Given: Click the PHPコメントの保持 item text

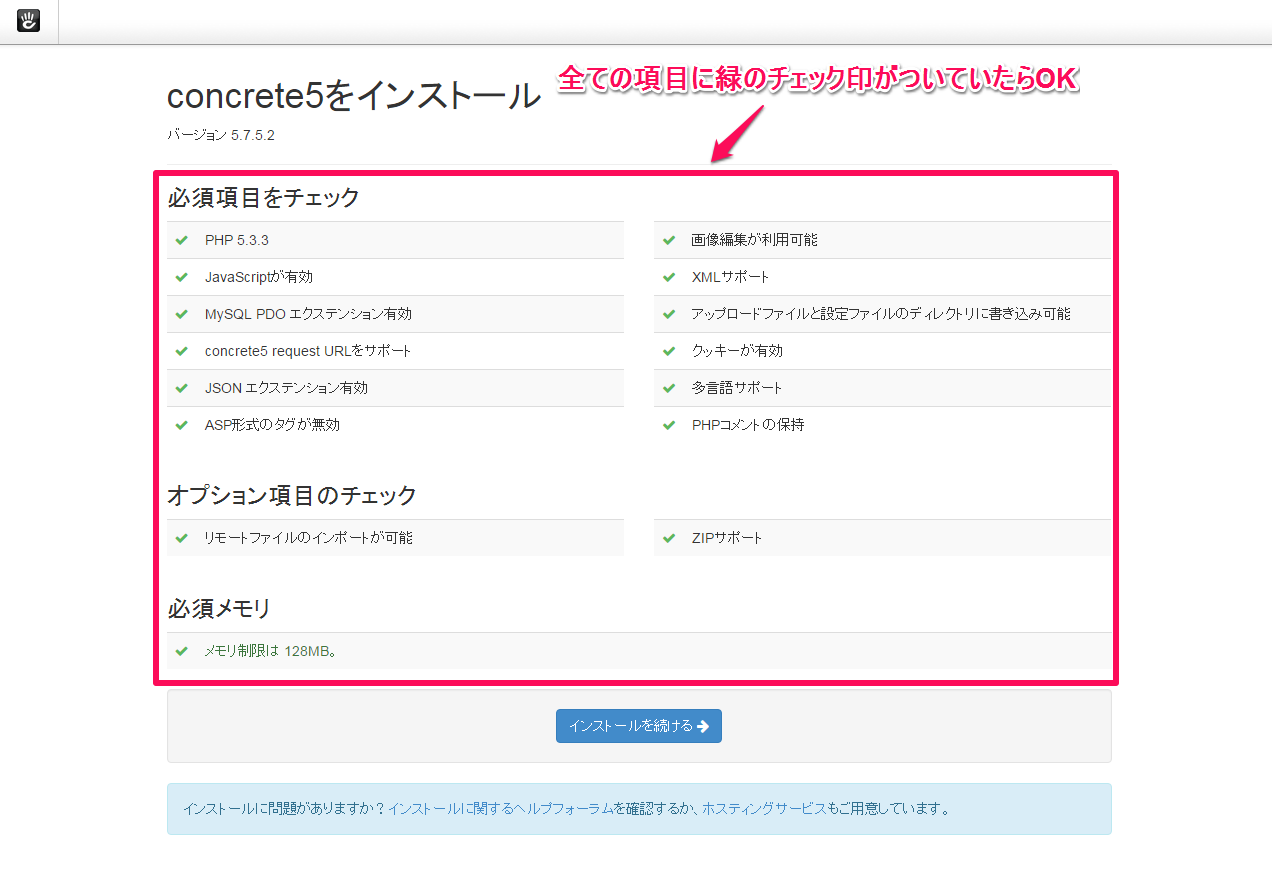Looking at the screenshot, I should click(x=748, y=425).
